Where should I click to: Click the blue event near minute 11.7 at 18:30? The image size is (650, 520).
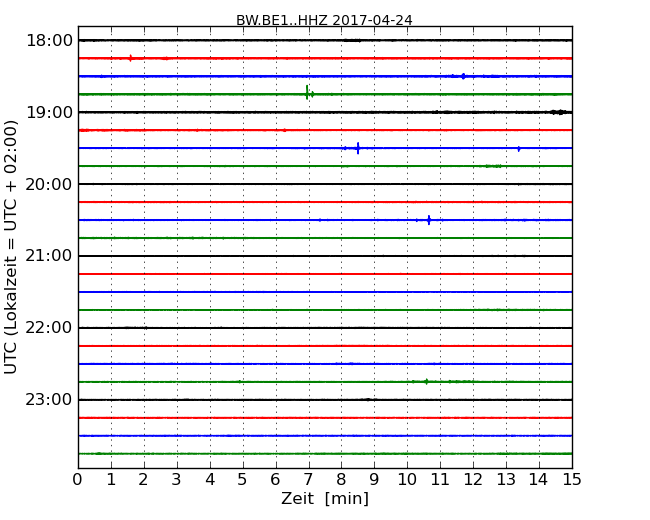463,76
